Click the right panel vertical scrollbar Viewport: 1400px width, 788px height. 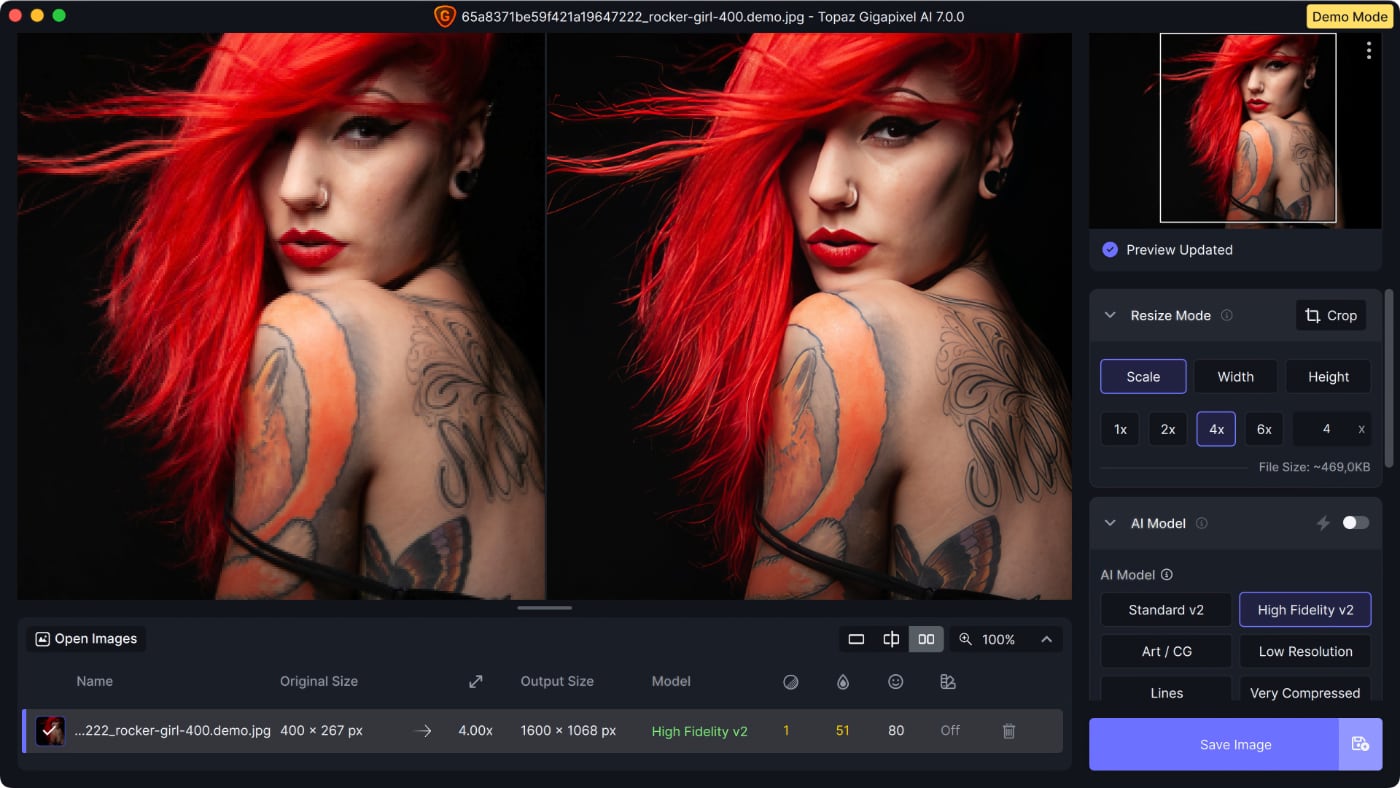coord(1388,378)
